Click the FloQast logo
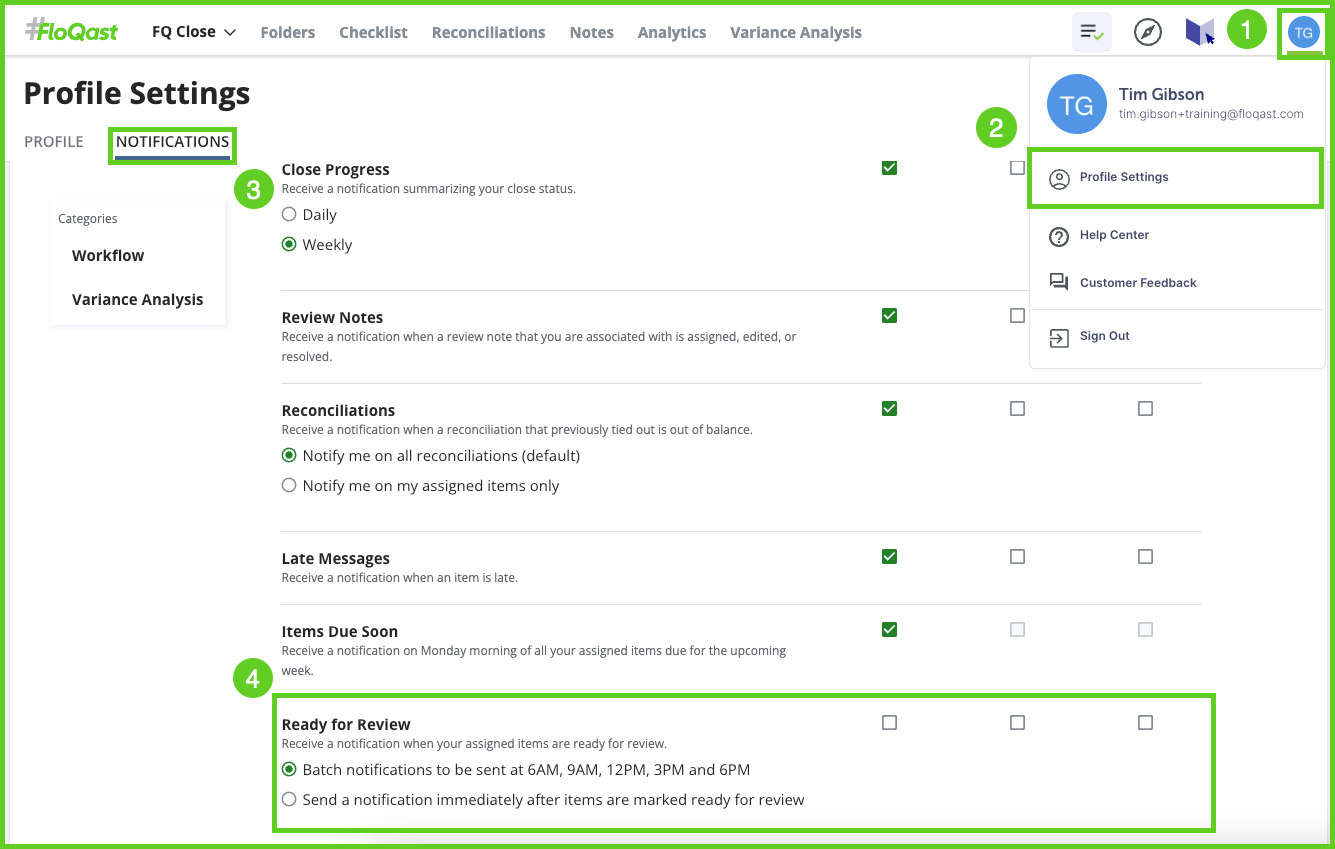1335x849 pixels. [x=71, y=31]
